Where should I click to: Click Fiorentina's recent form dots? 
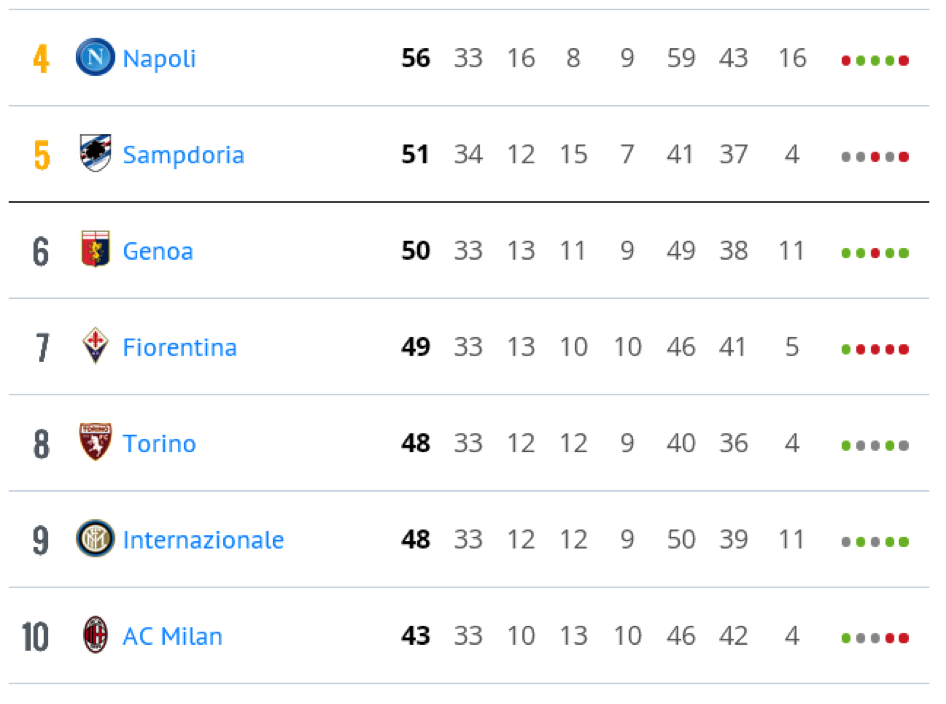point(875,349)
